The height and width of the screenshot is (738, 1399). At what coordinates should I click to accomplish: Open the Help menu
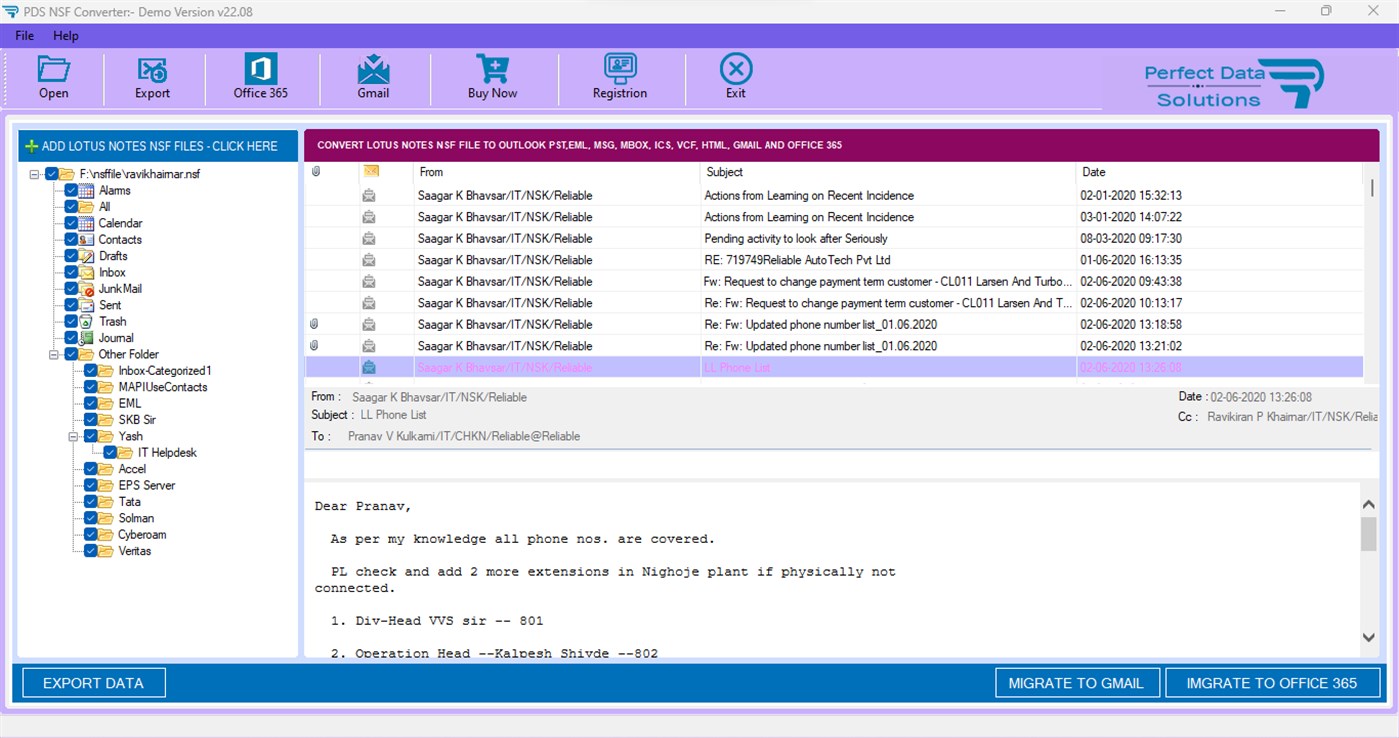pyautogui.click(x=66, y=35)
